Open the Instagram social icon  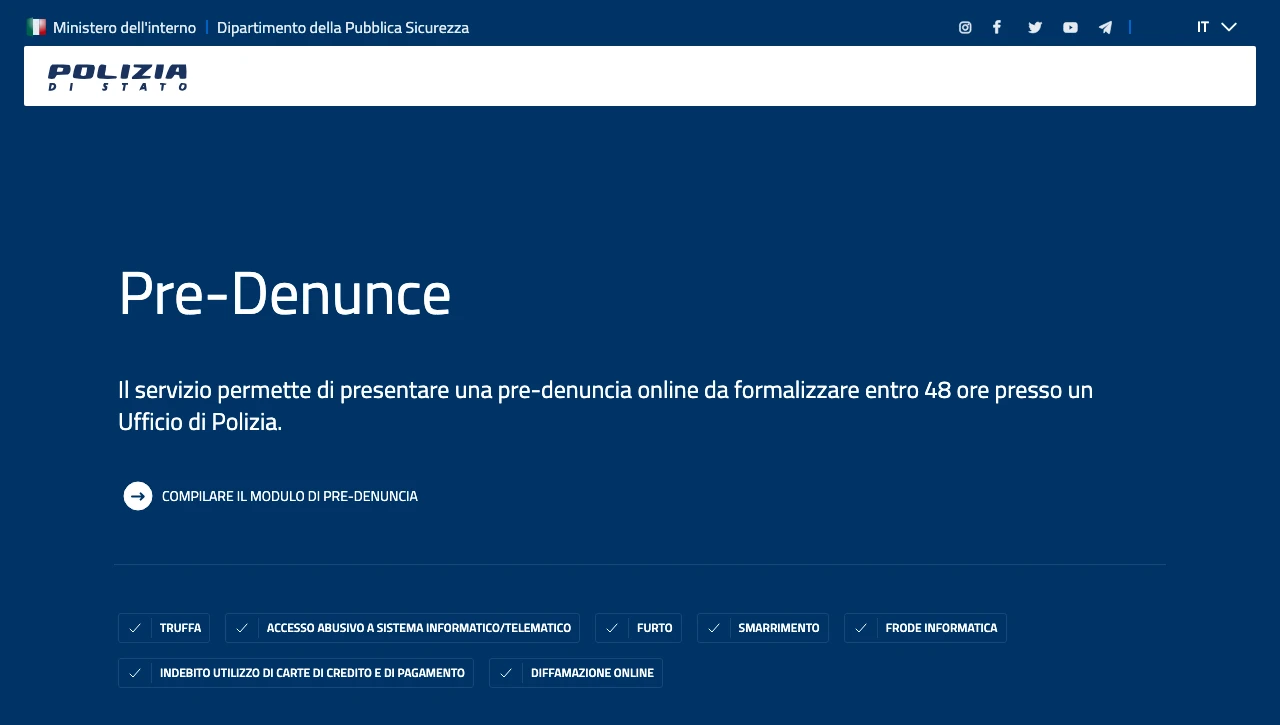pyautogui.click(x=965, y=27)
